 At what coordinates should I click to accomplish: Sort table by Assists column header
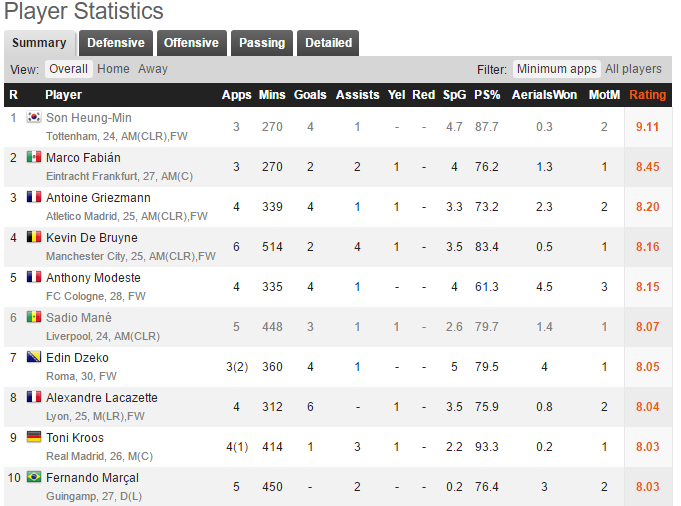357,95
